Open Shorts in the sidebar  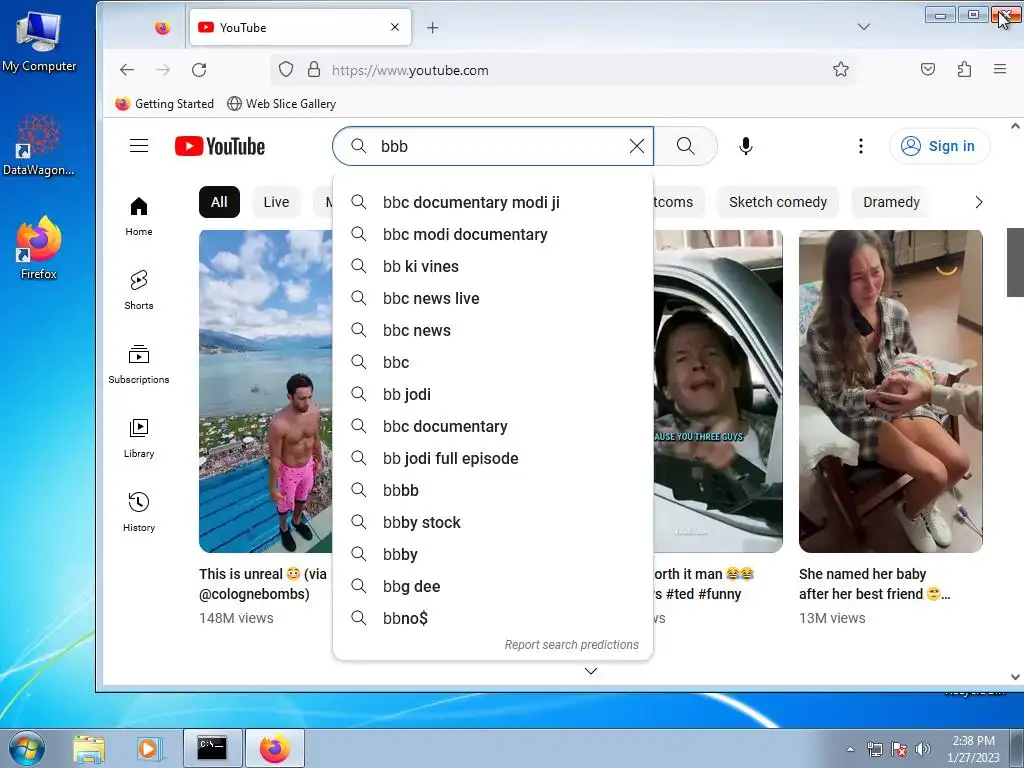point(138,291)
